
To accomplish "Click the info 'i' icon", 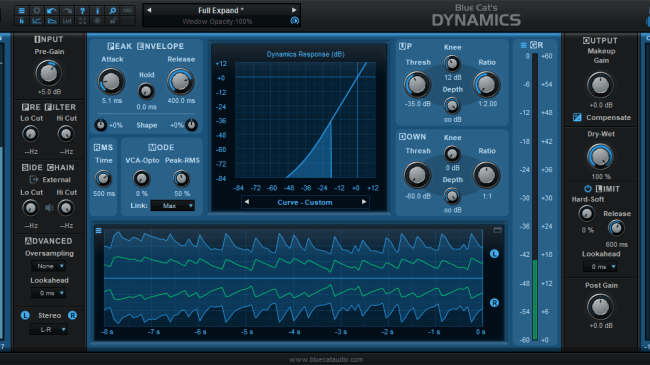I will [97, 10].
